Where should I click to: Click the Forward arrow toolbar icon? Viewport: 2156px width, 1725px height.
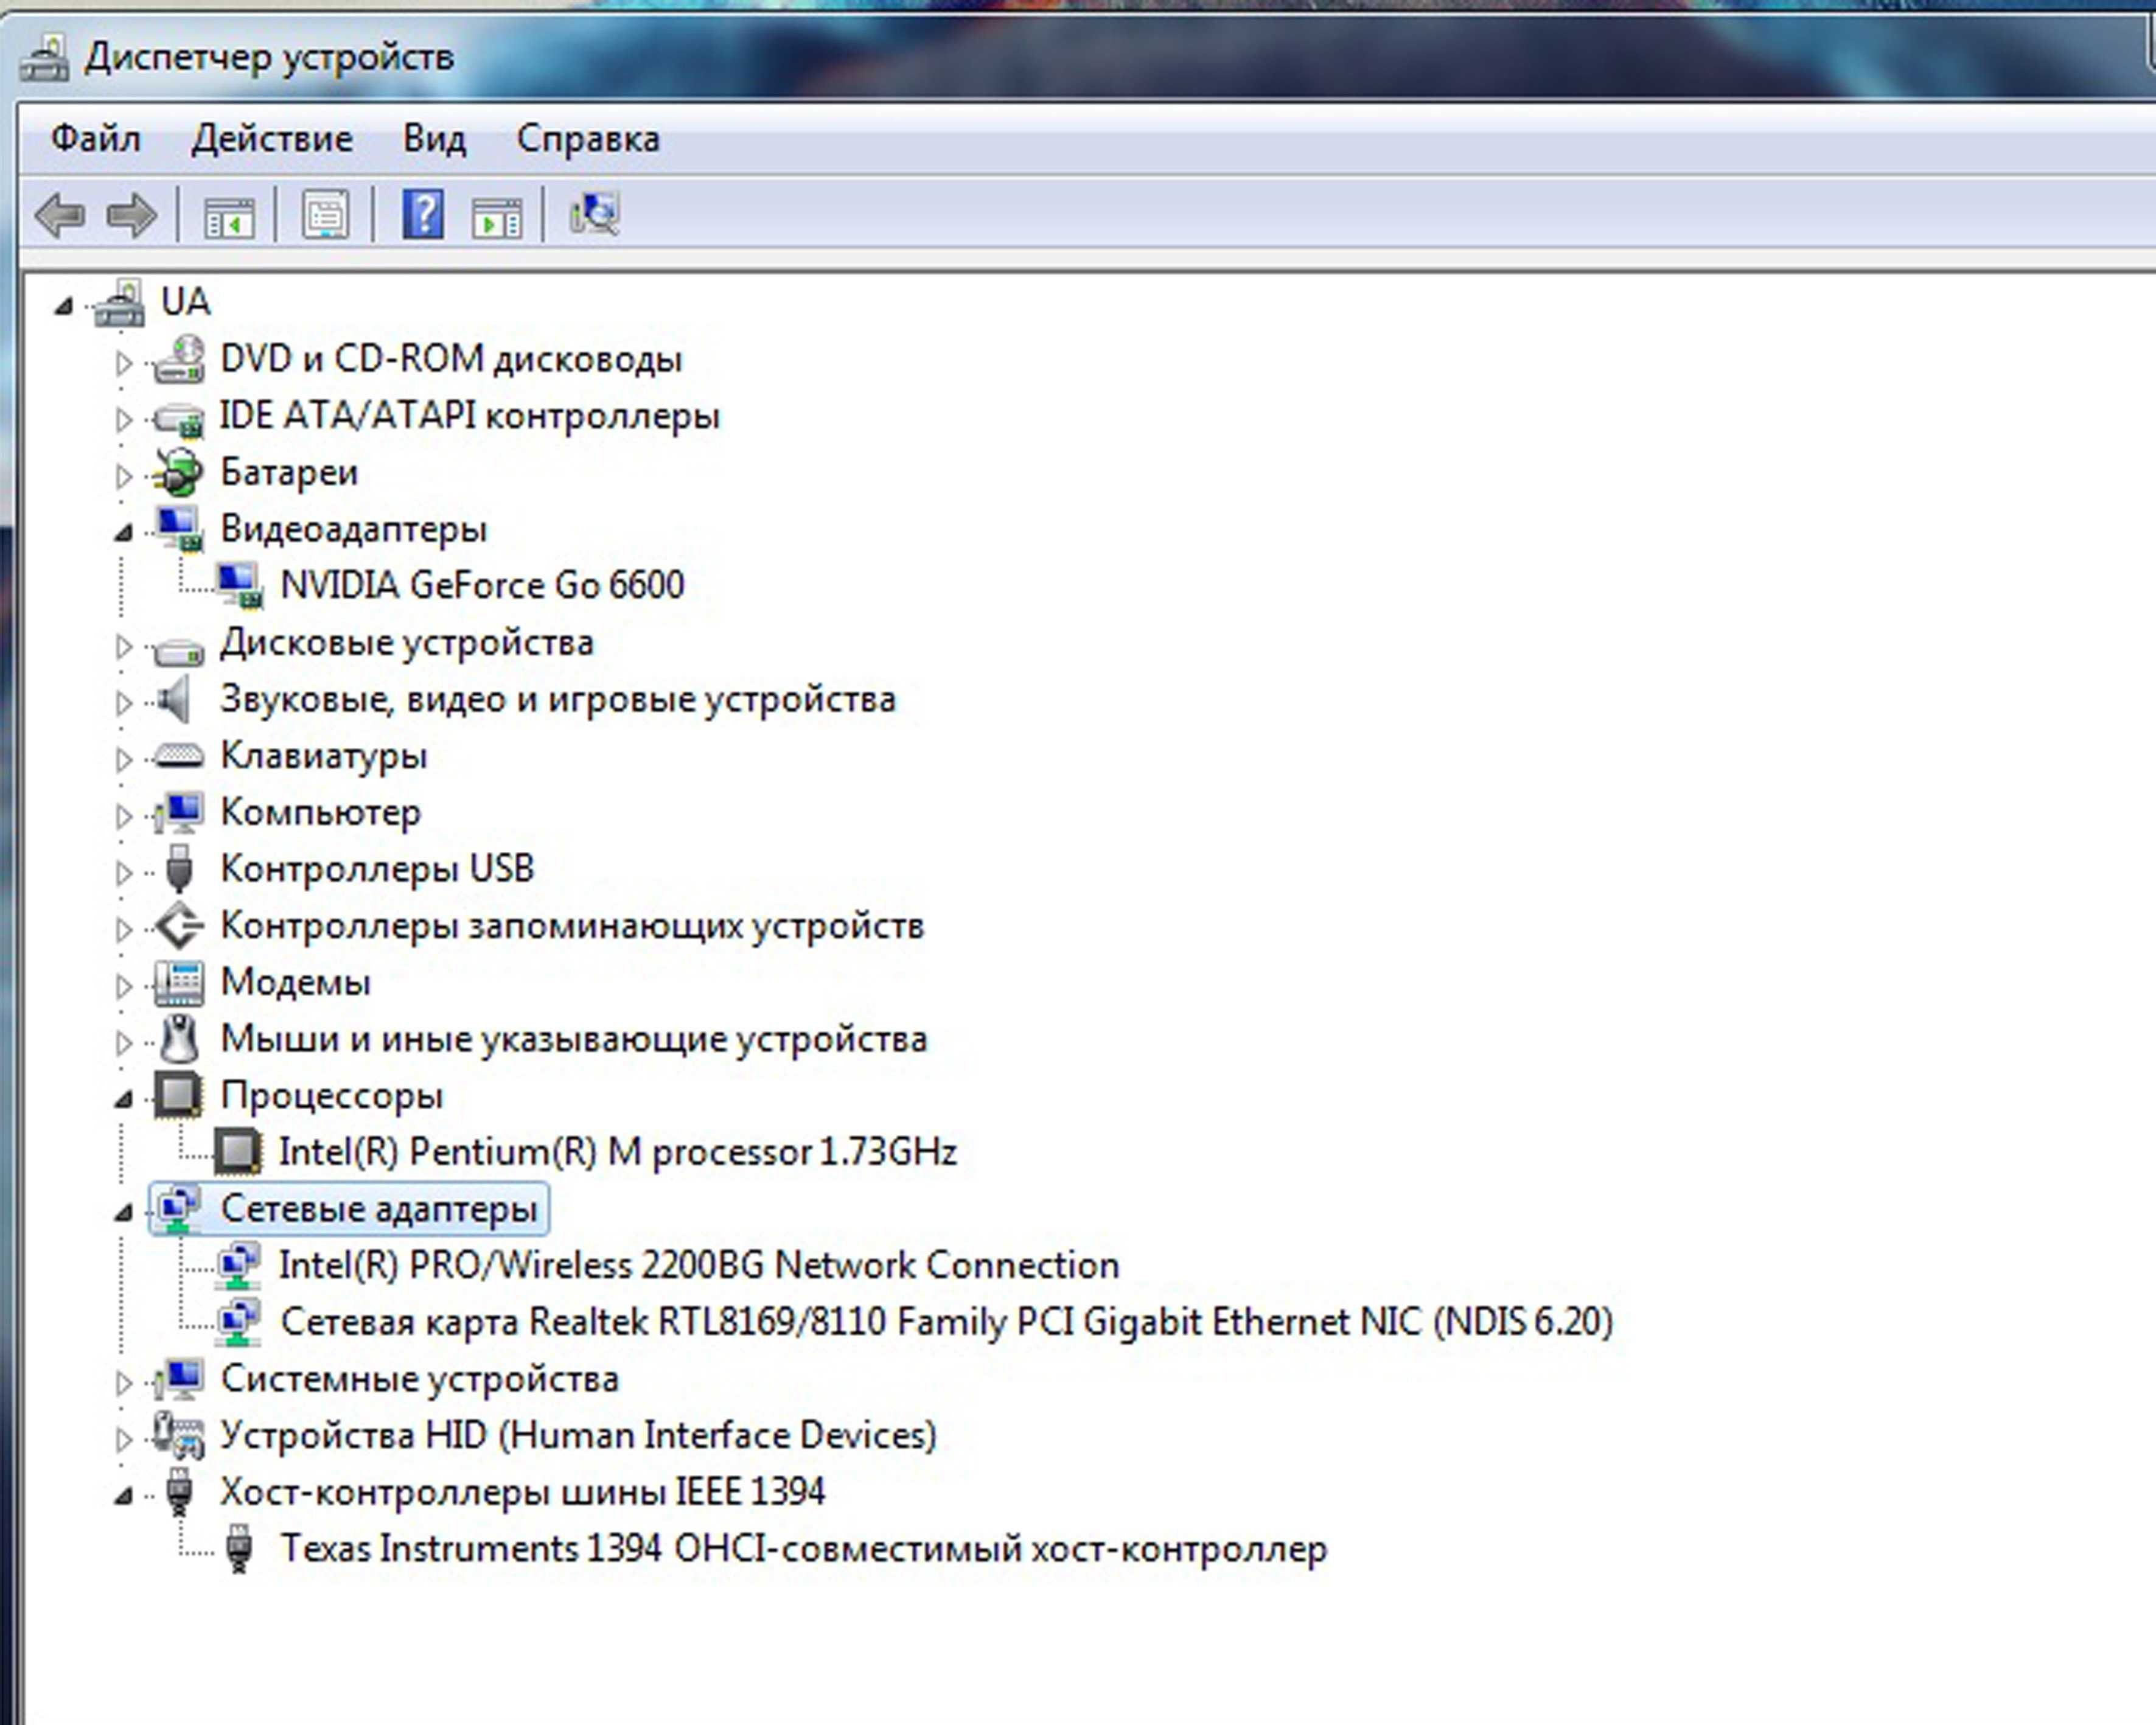131,215
